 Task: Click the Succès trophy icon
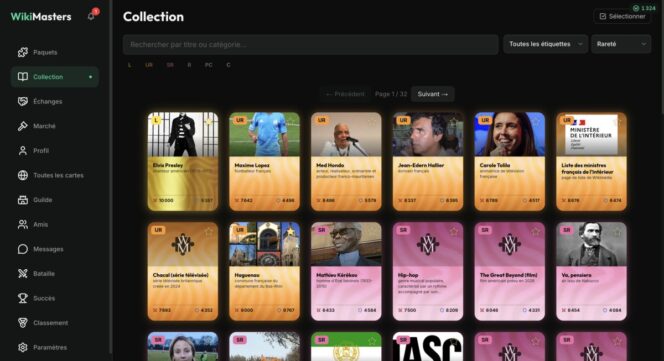pyautogui.click(x=23, y=298)
